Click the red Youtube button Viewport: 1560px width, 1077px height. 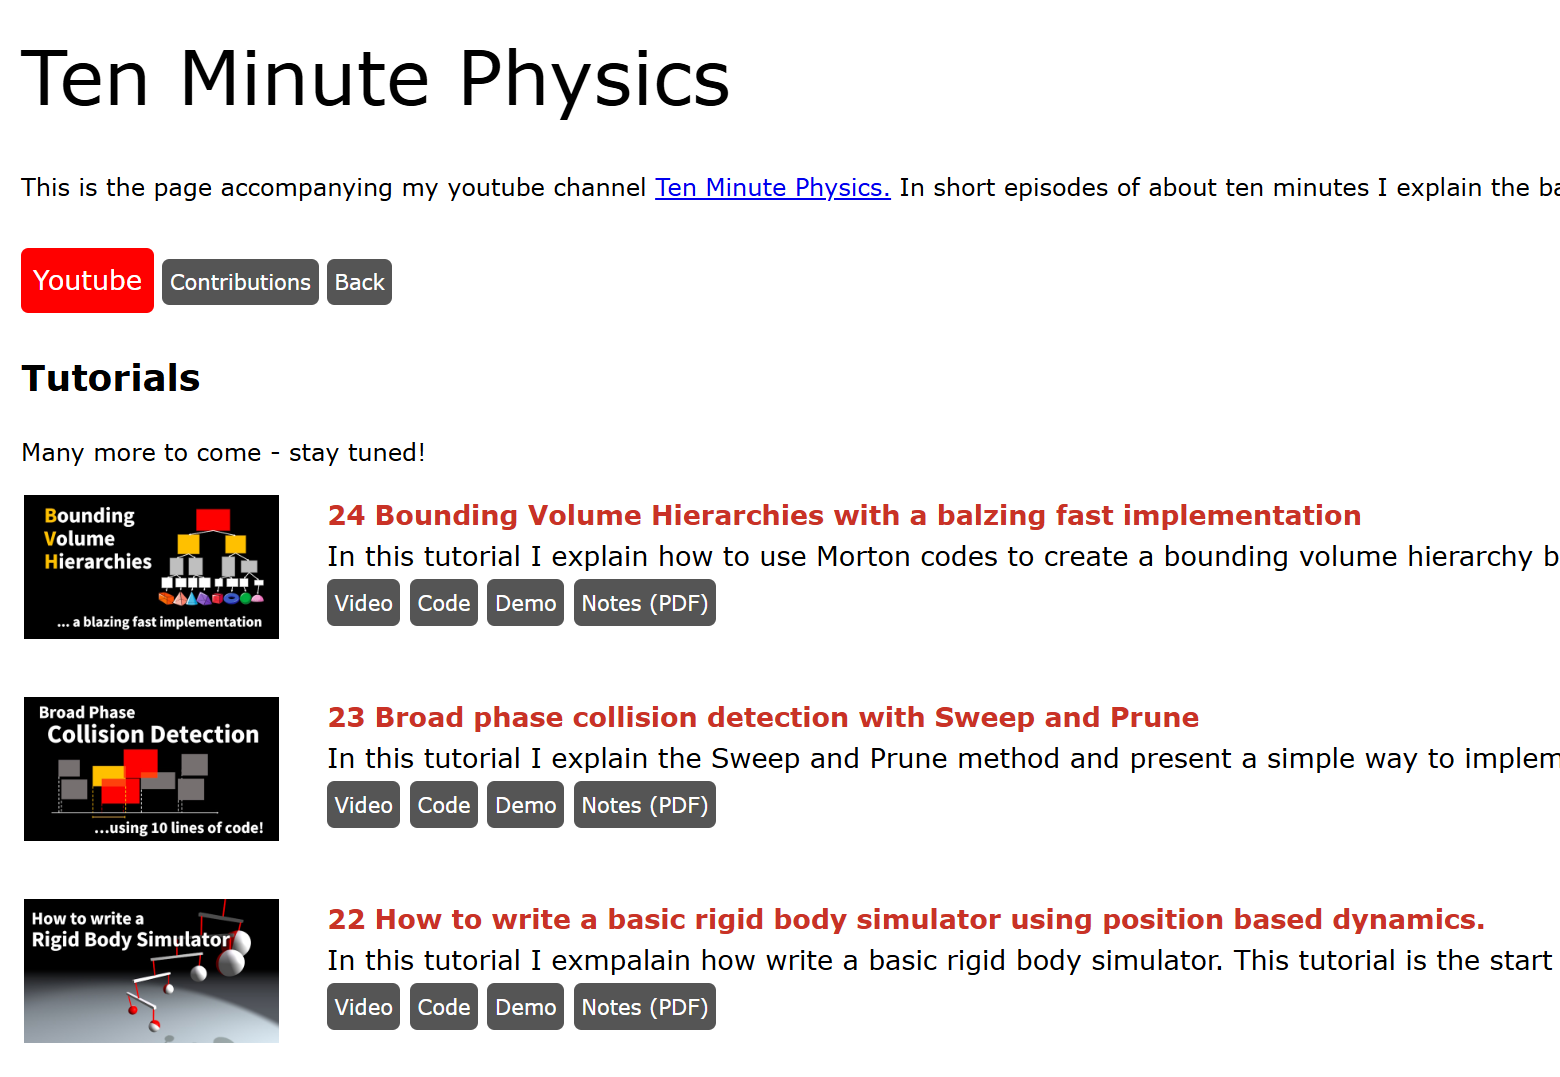click(x=87, y=281)
